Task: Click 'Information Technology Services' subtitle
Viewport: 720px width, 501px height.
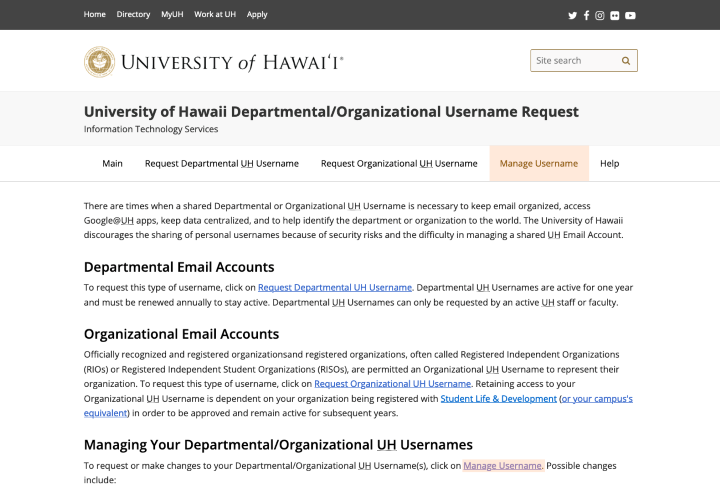Action: pyautogui.click(x=151, y=129)
